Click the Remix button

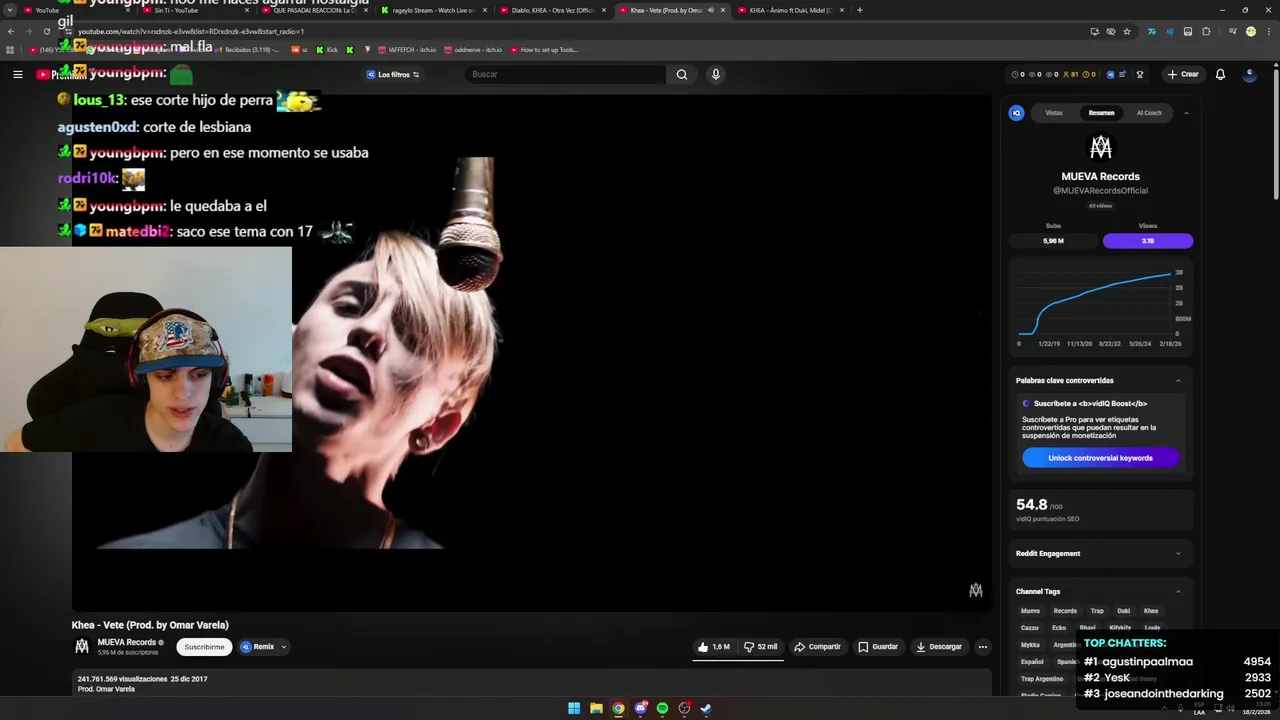click(x=257, y=647)
